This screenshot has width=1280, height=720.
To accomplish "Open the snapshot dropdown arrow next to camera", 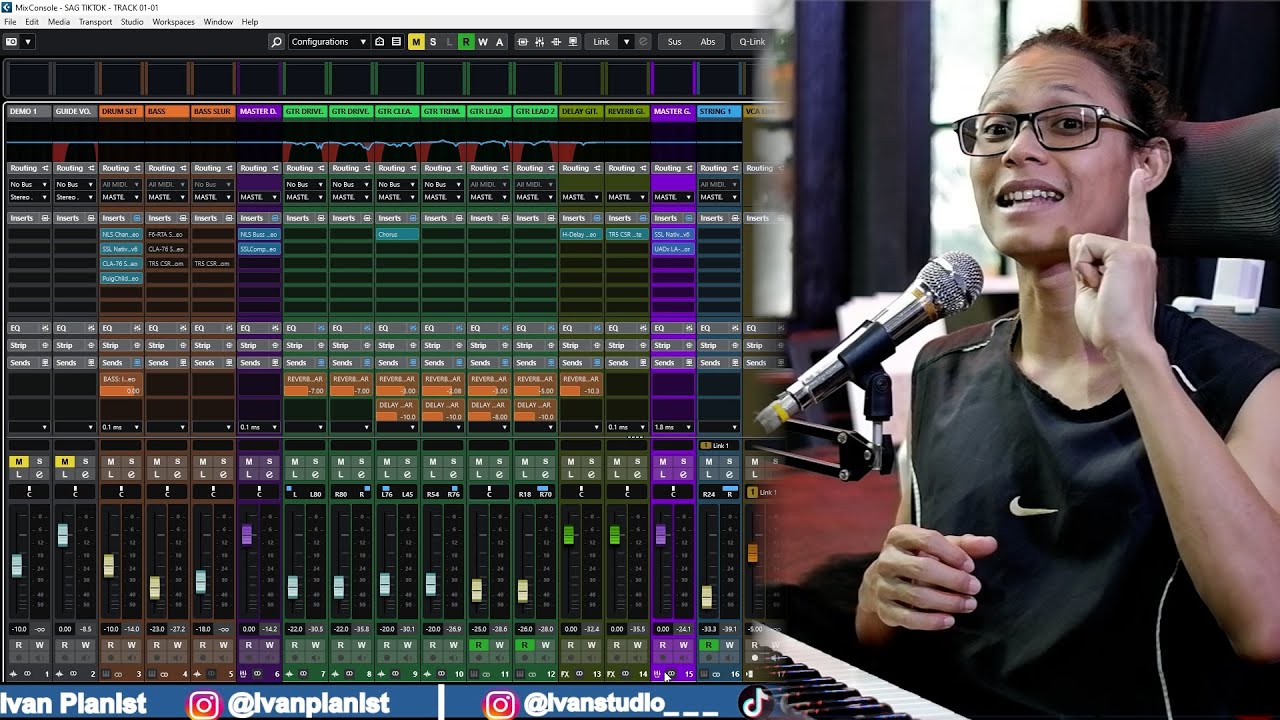I will tap(27, 42).
